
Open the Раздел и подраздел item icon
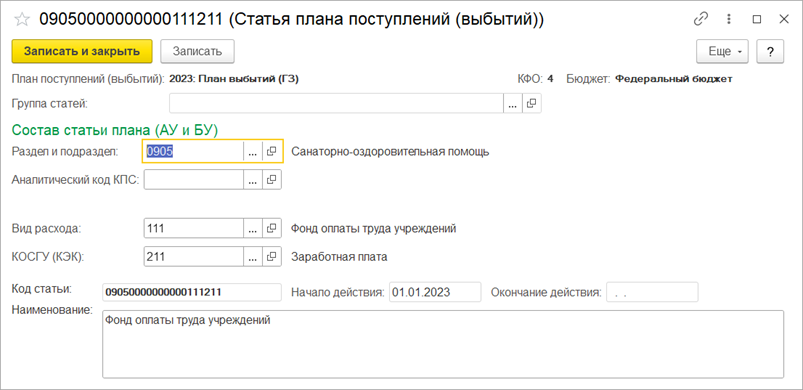271,151
